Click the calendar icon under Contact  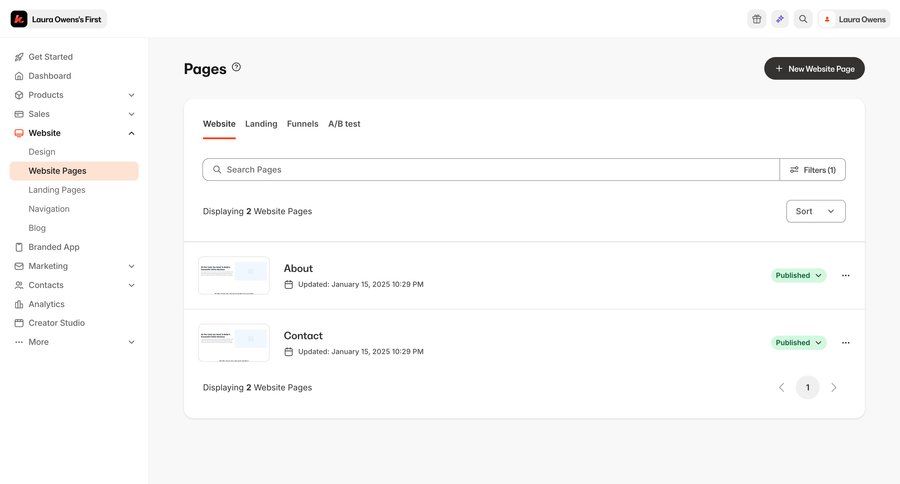pyautogui.click(x=289, y=351)
